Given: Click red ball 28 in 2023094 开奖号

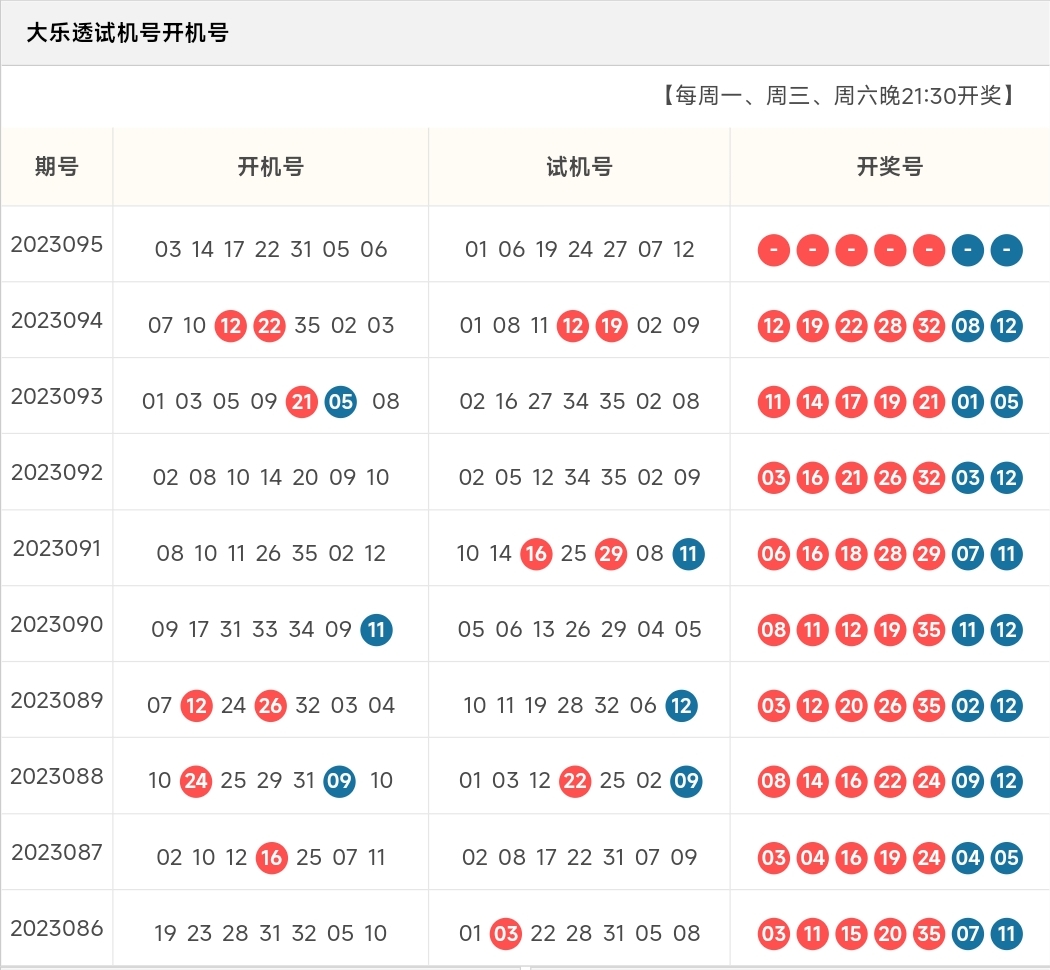Looking at the screenshot, I should pyautogui.click(x=890, y=326).
